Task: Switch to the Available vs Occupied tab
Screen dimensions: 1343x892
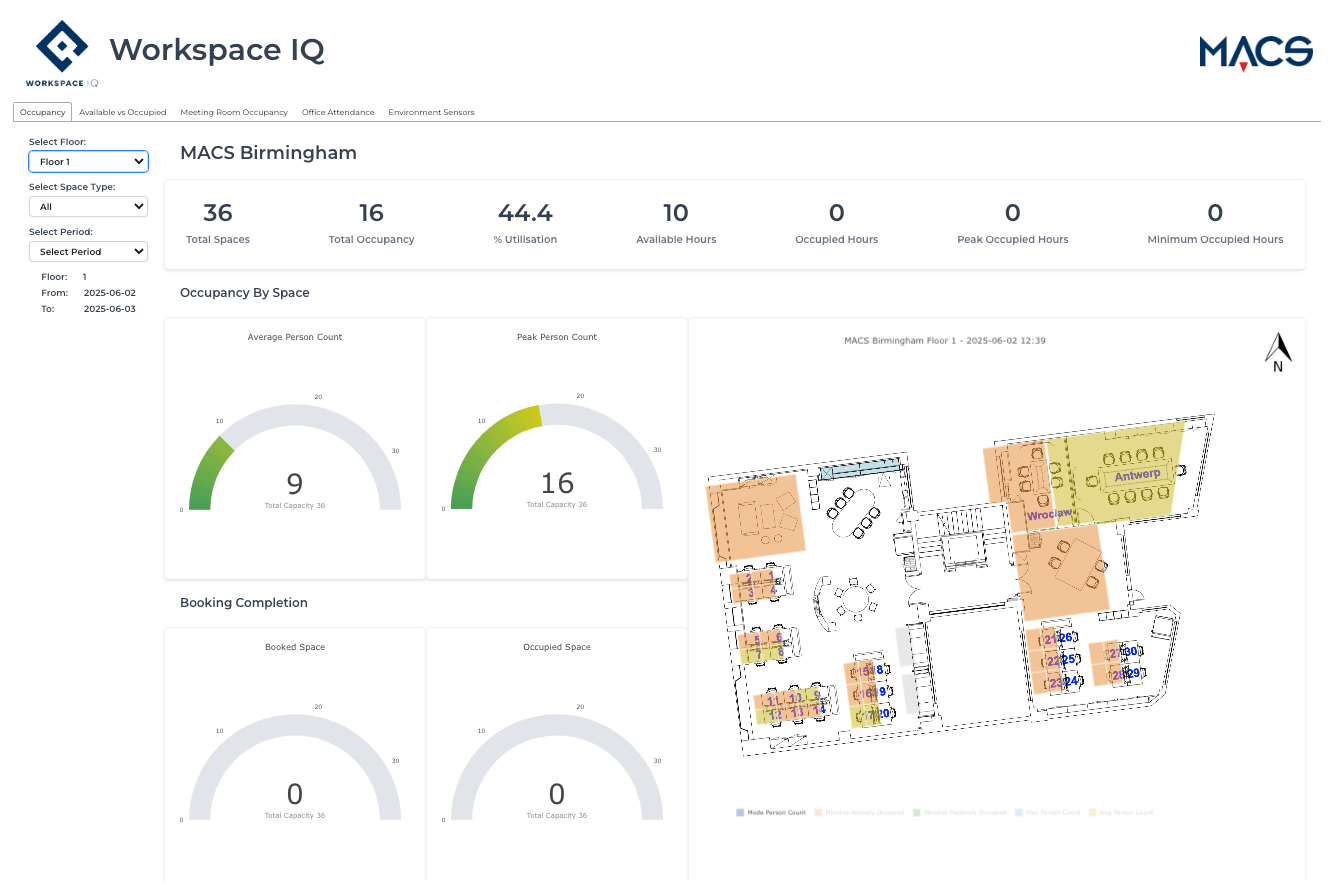Action: click(x=123, y=112)
